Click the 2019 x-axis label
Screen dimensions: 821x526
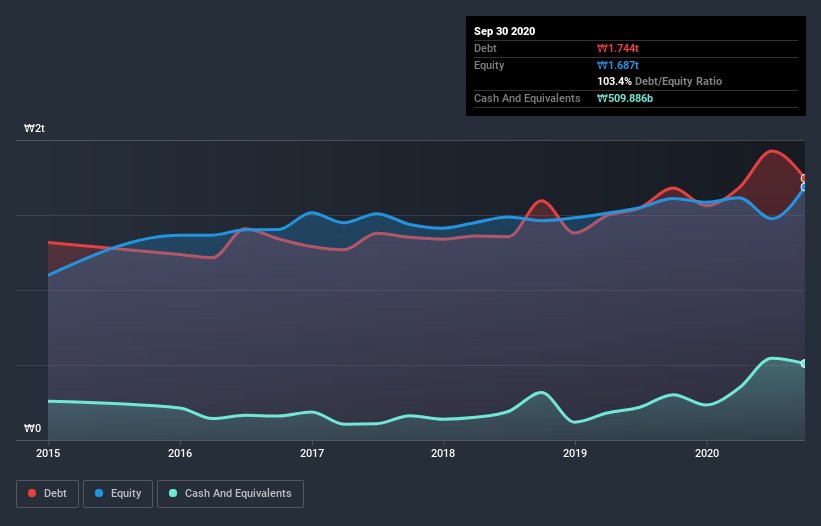click(575, 453)
